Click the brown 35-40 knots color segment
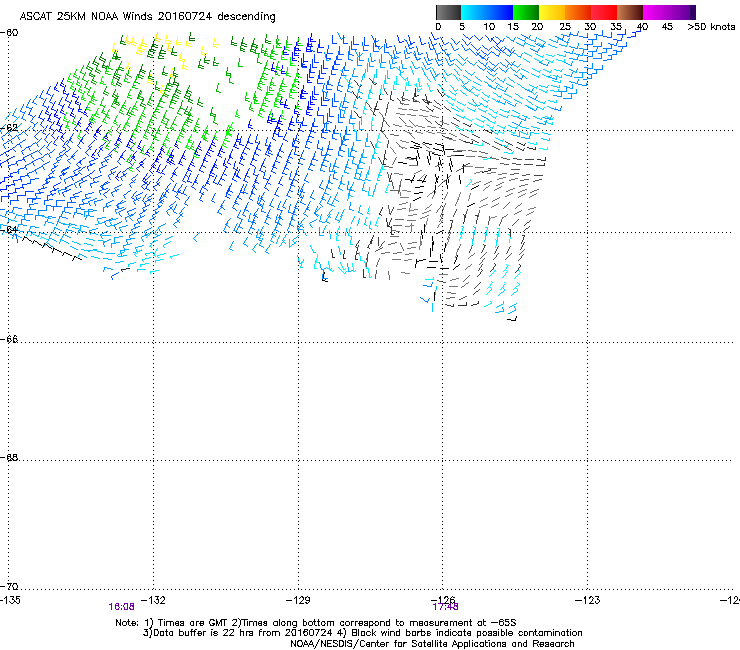Screen dimensions: 740x650 (x=630, y=12)
